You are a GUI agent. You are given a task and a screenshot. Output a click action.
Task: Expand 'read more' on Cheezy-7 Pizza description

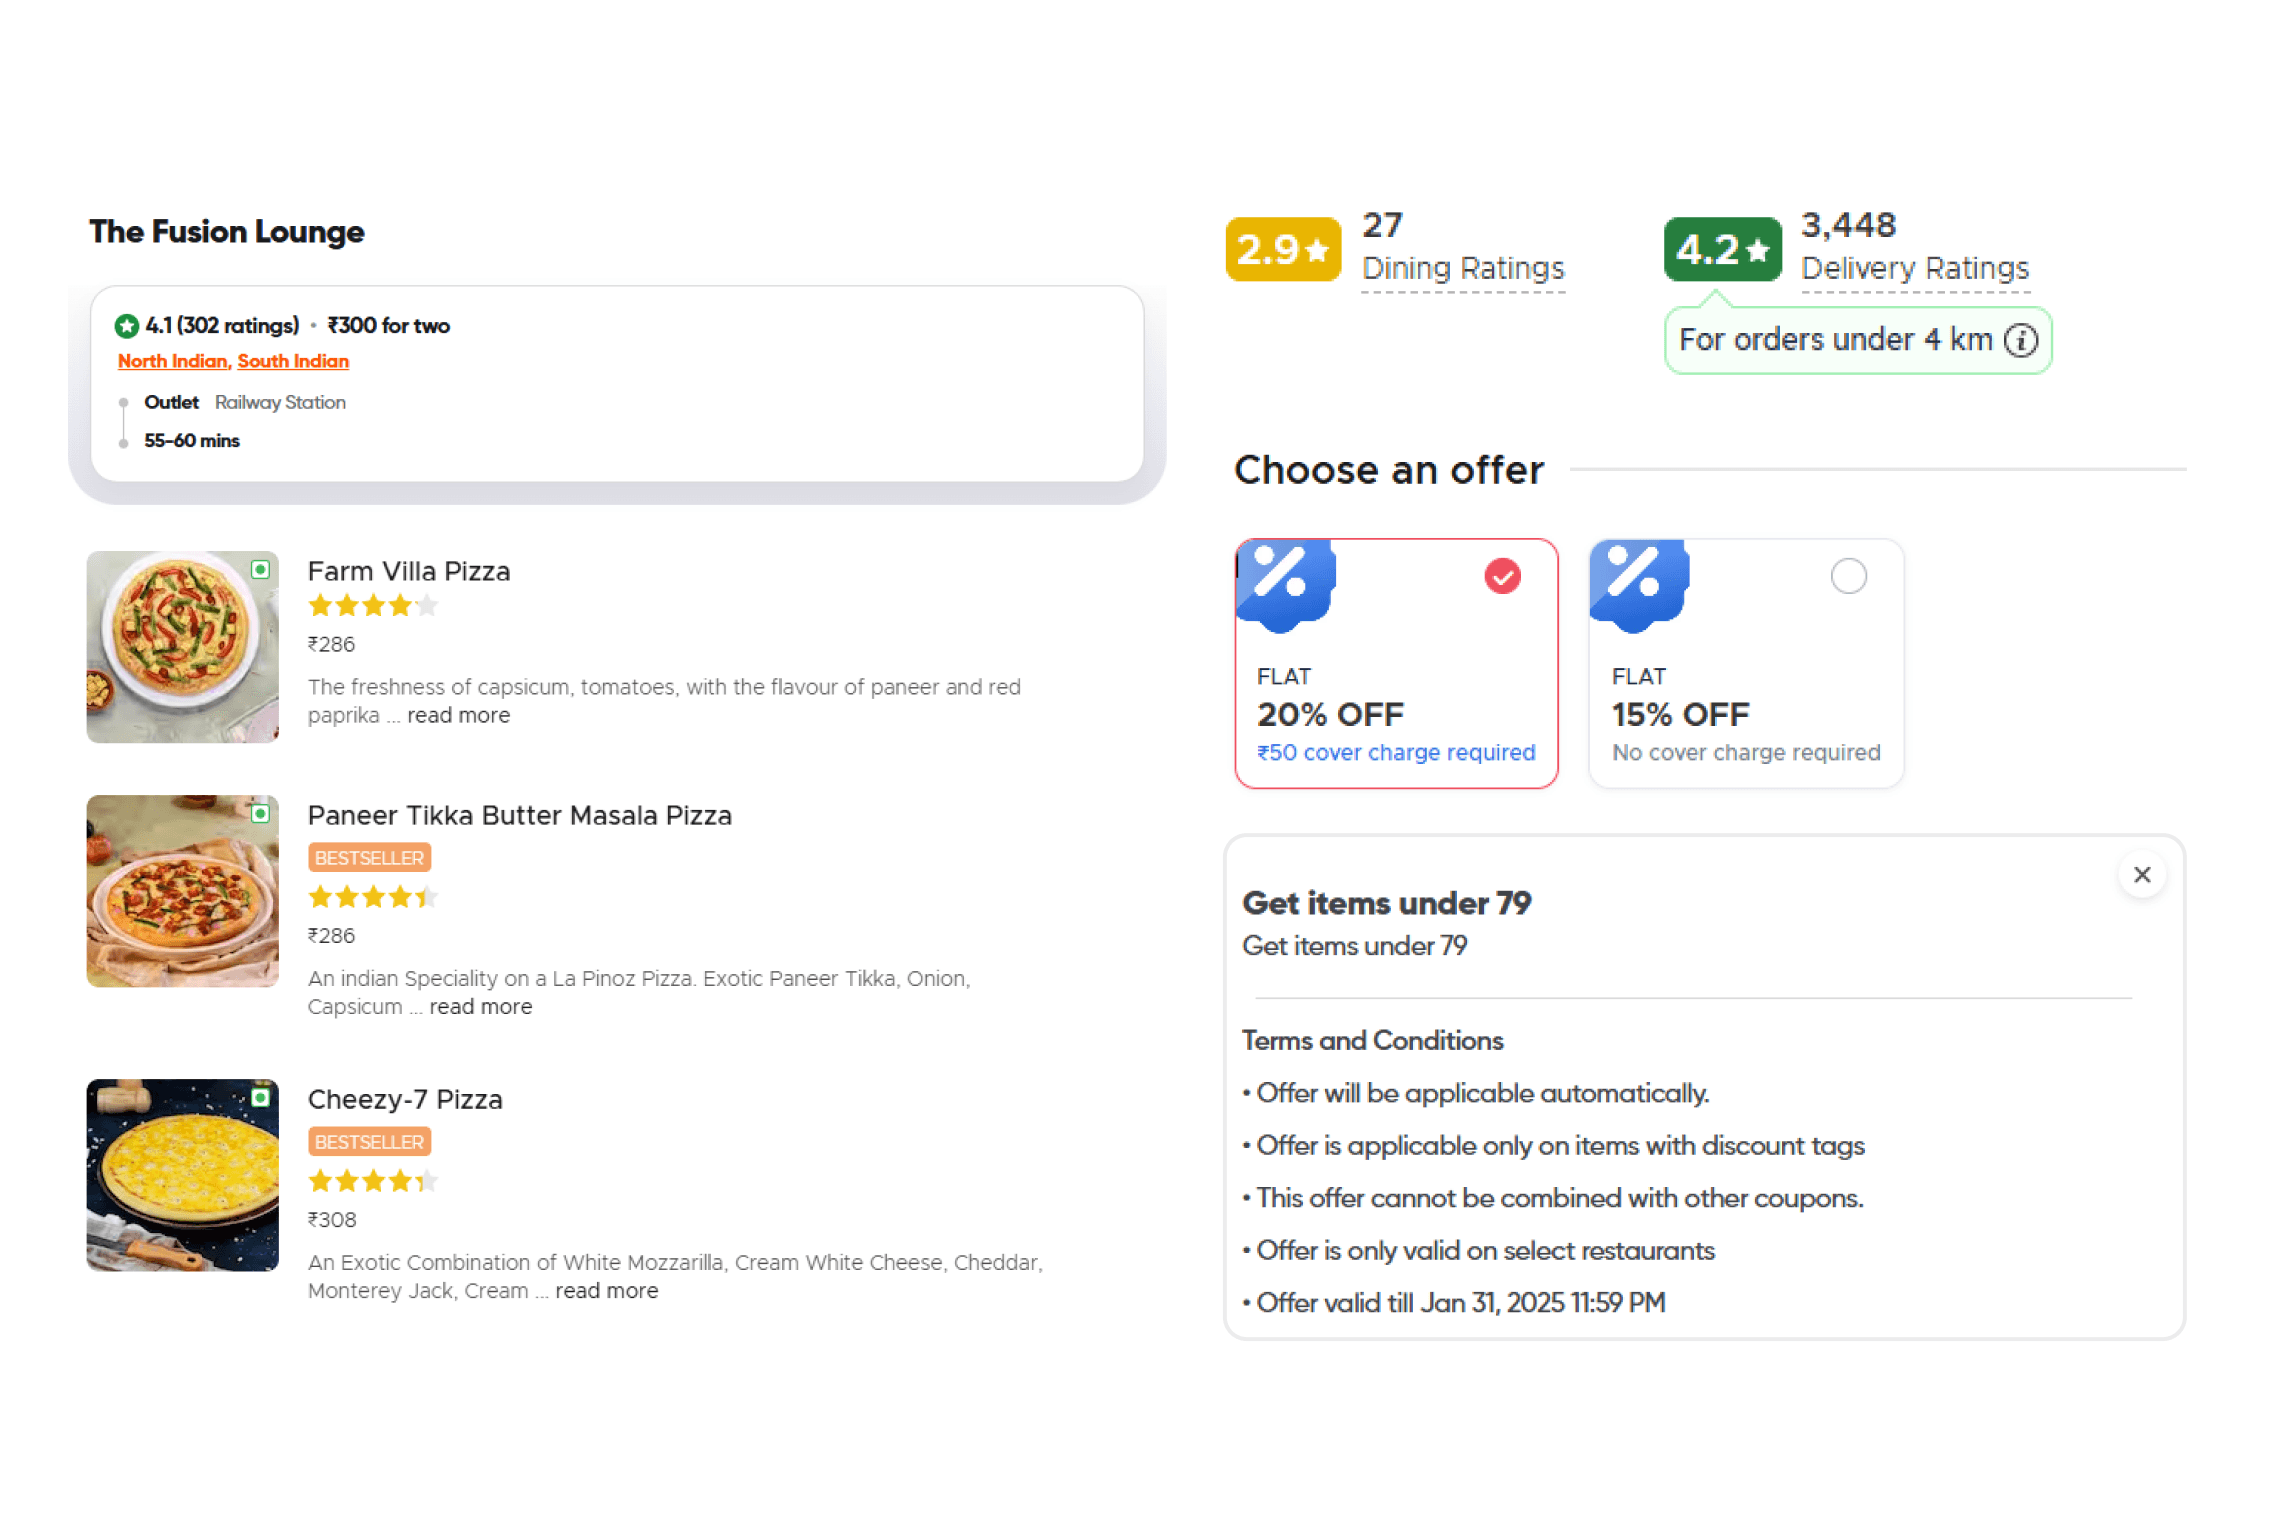tap(605, 1291)
